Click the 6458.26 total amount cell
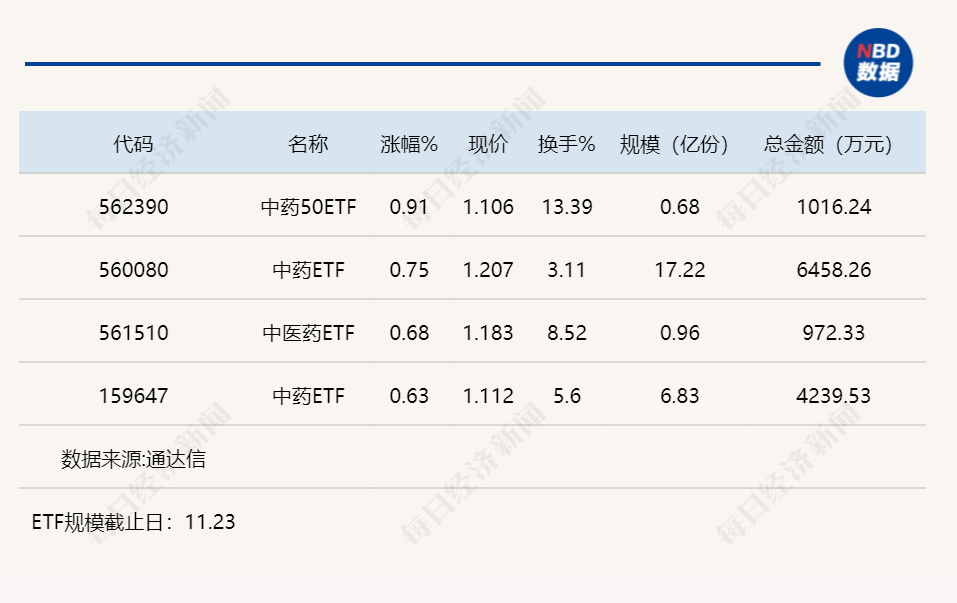The image size is (957, 603). (x=833, y=270)
